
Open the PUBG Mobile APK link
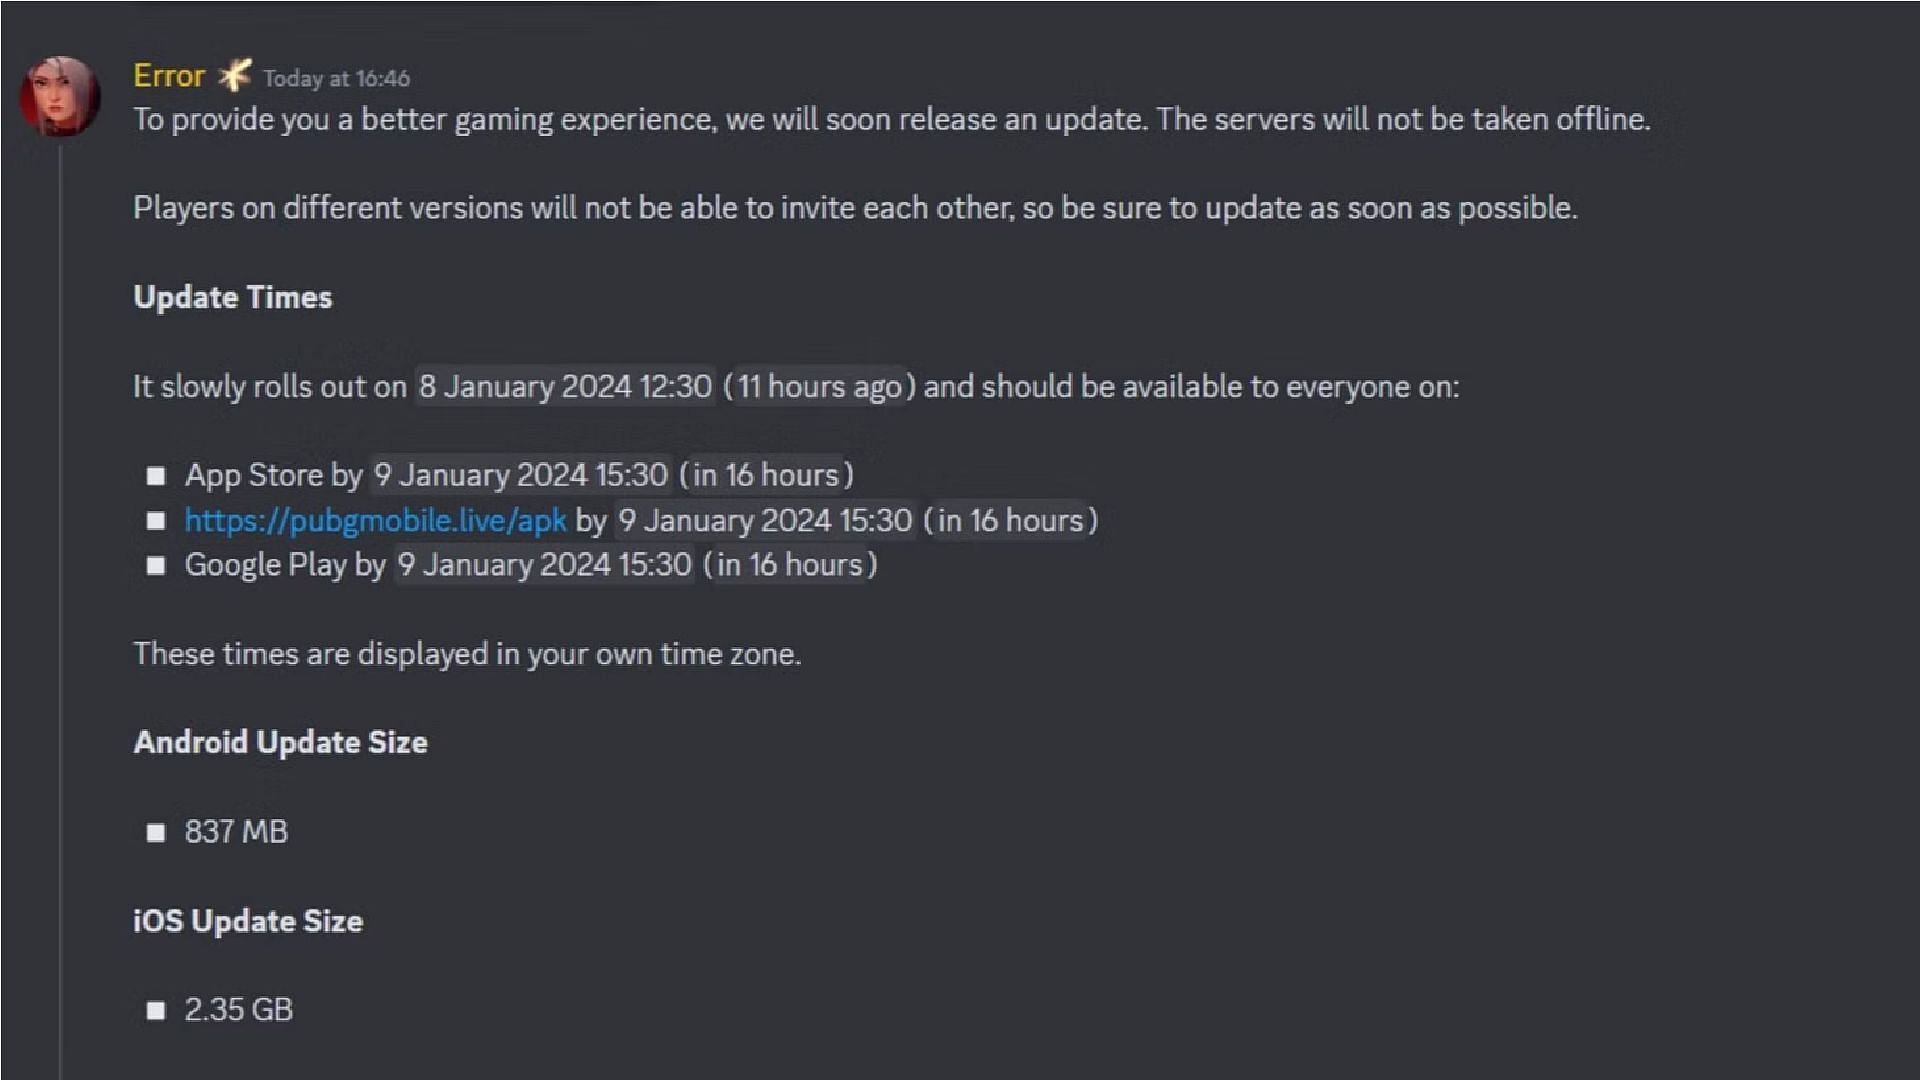375,520
